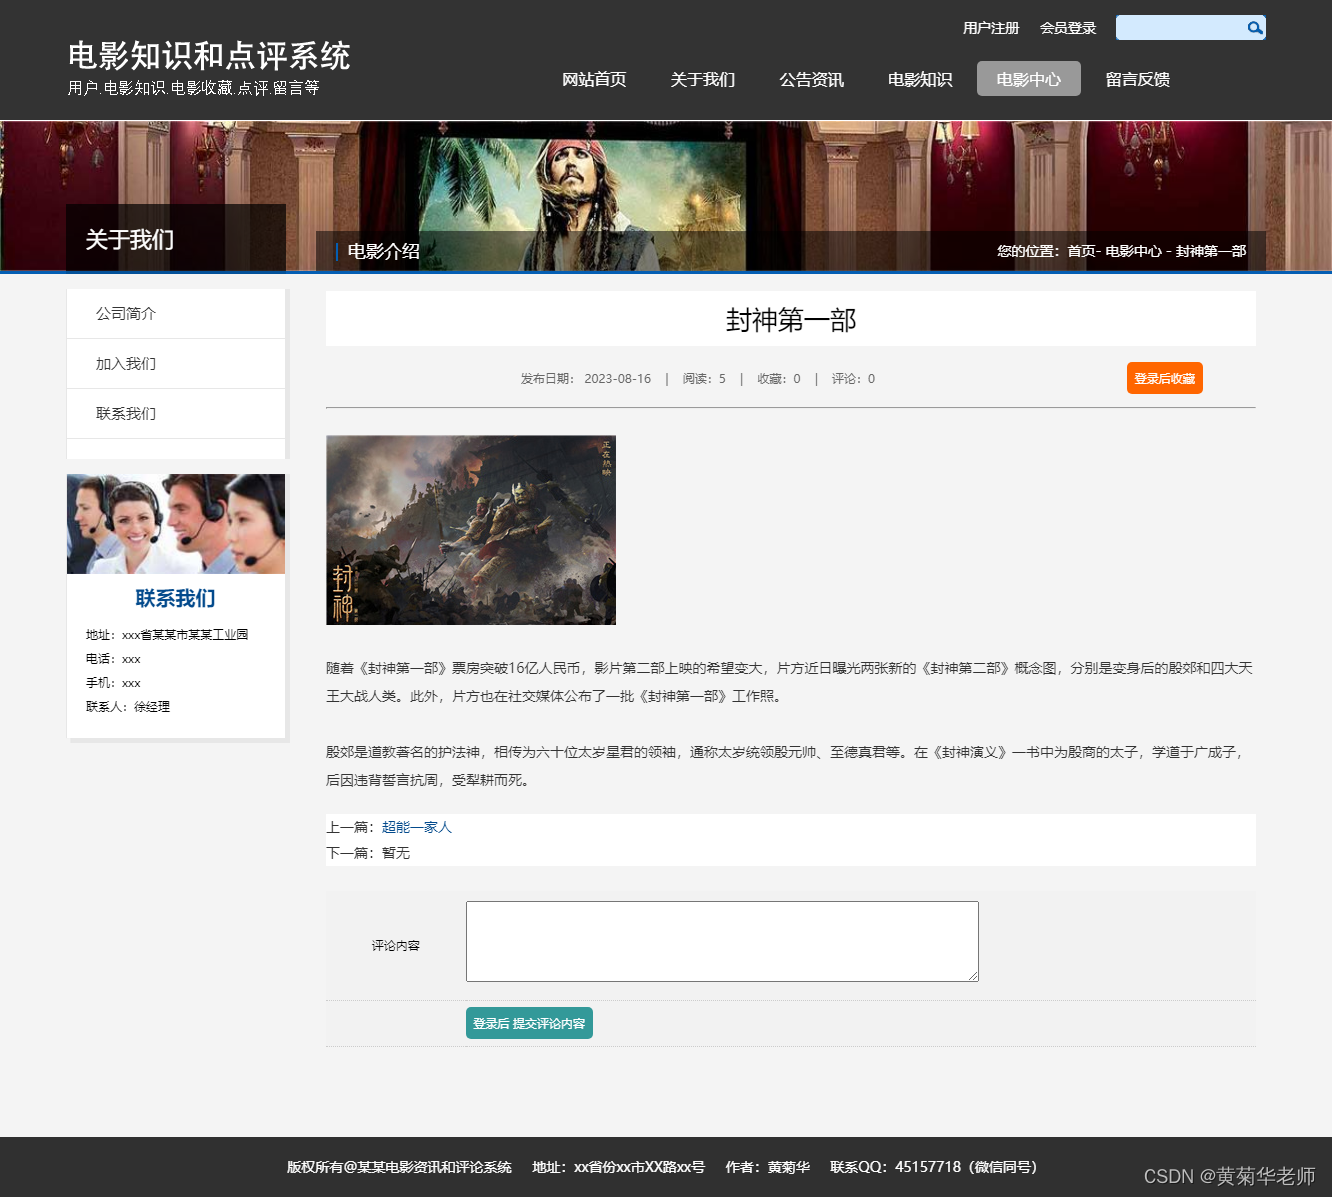The image size is (1332, 1197).
Task: Click the 封神 movie poster image
Action: [471, 530]
